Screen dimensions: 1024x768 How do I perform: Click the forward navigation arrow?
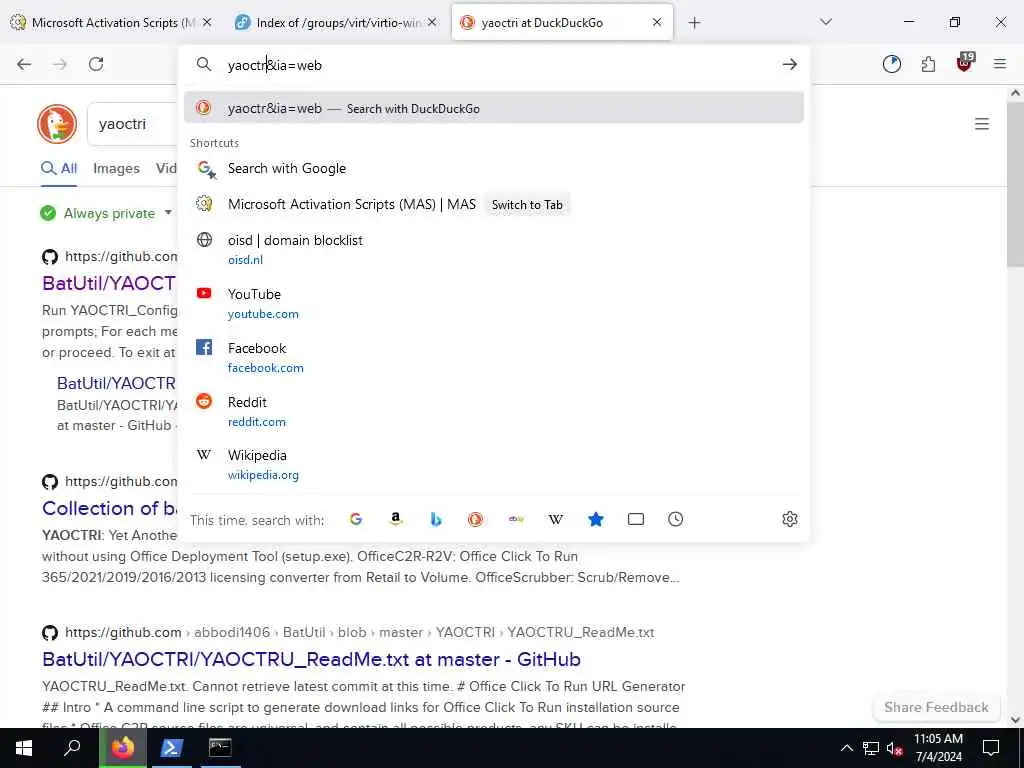click(x=60, y=64)
